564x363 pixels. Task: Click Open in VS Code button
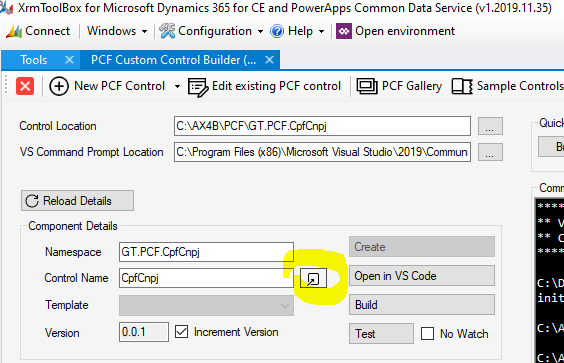coord(422,276)
